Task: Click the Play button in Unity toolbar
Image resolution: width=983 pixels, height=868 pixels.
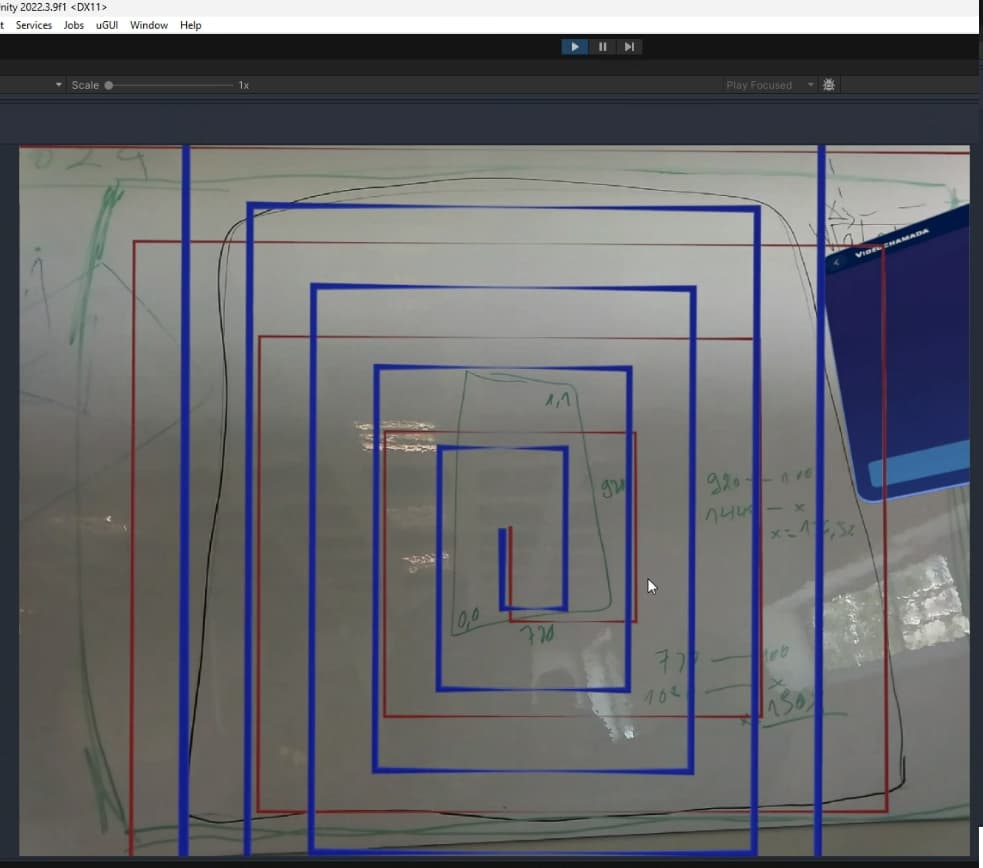Action: click(574, 47)
